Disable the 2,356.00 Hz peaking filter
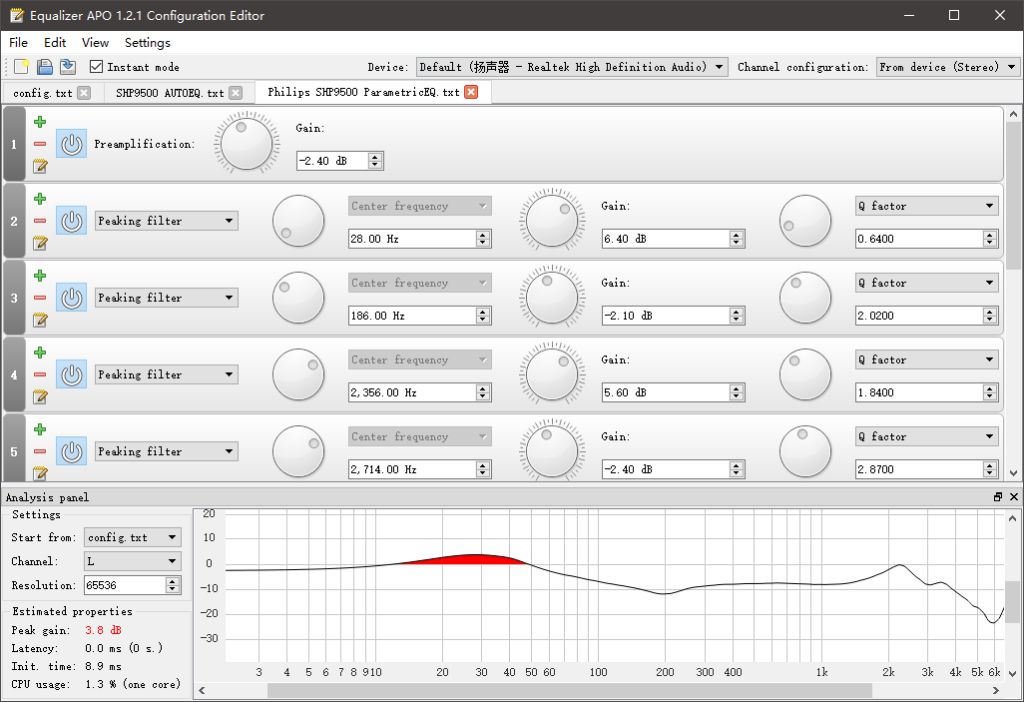The width and height of the screenshot is (1024, 702). point(71,375)
